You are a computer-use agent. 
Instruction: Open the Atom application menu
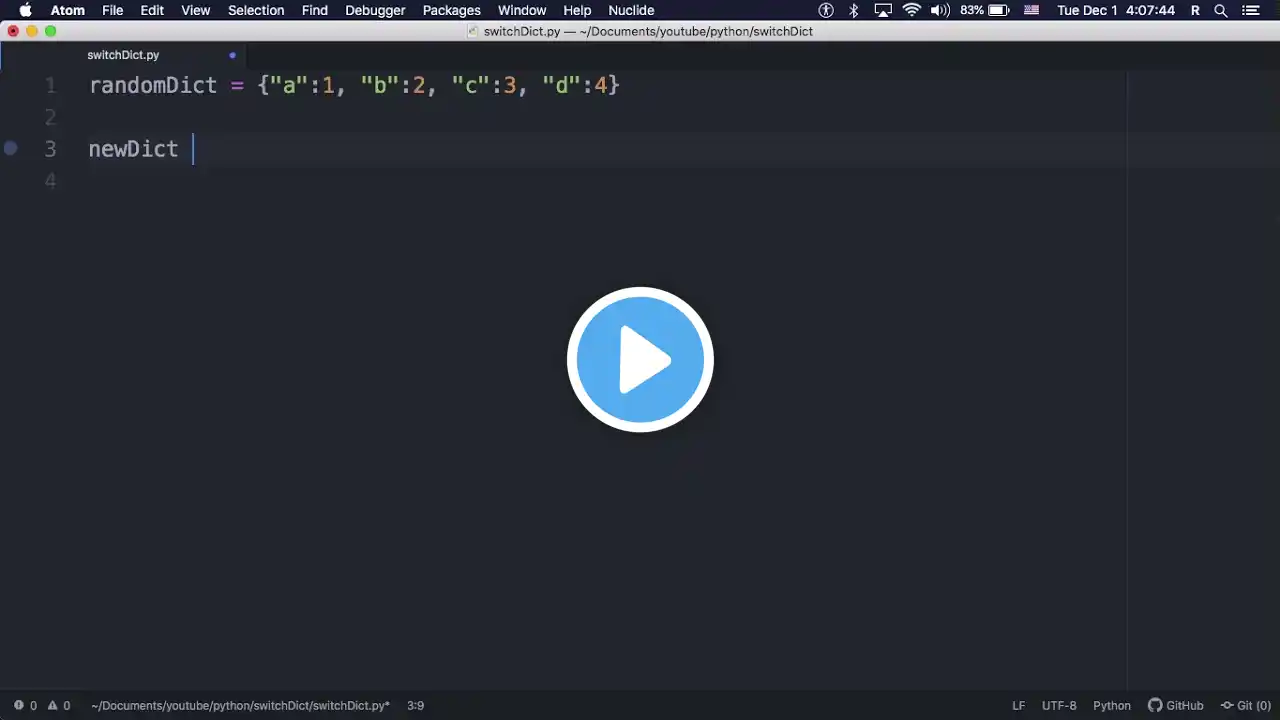68,10
